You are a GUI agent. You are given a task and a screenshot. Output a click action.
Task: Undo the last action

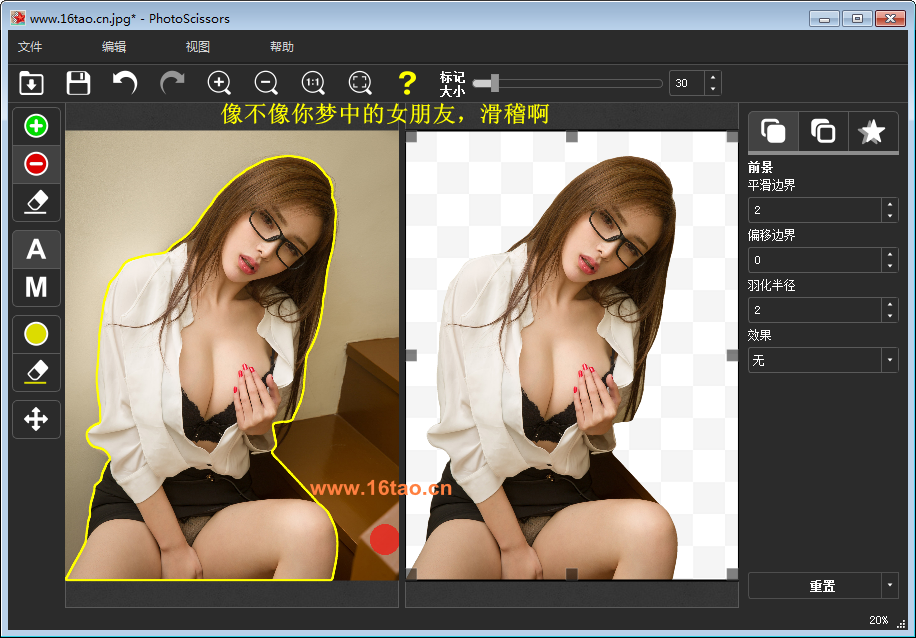(125, 83)
